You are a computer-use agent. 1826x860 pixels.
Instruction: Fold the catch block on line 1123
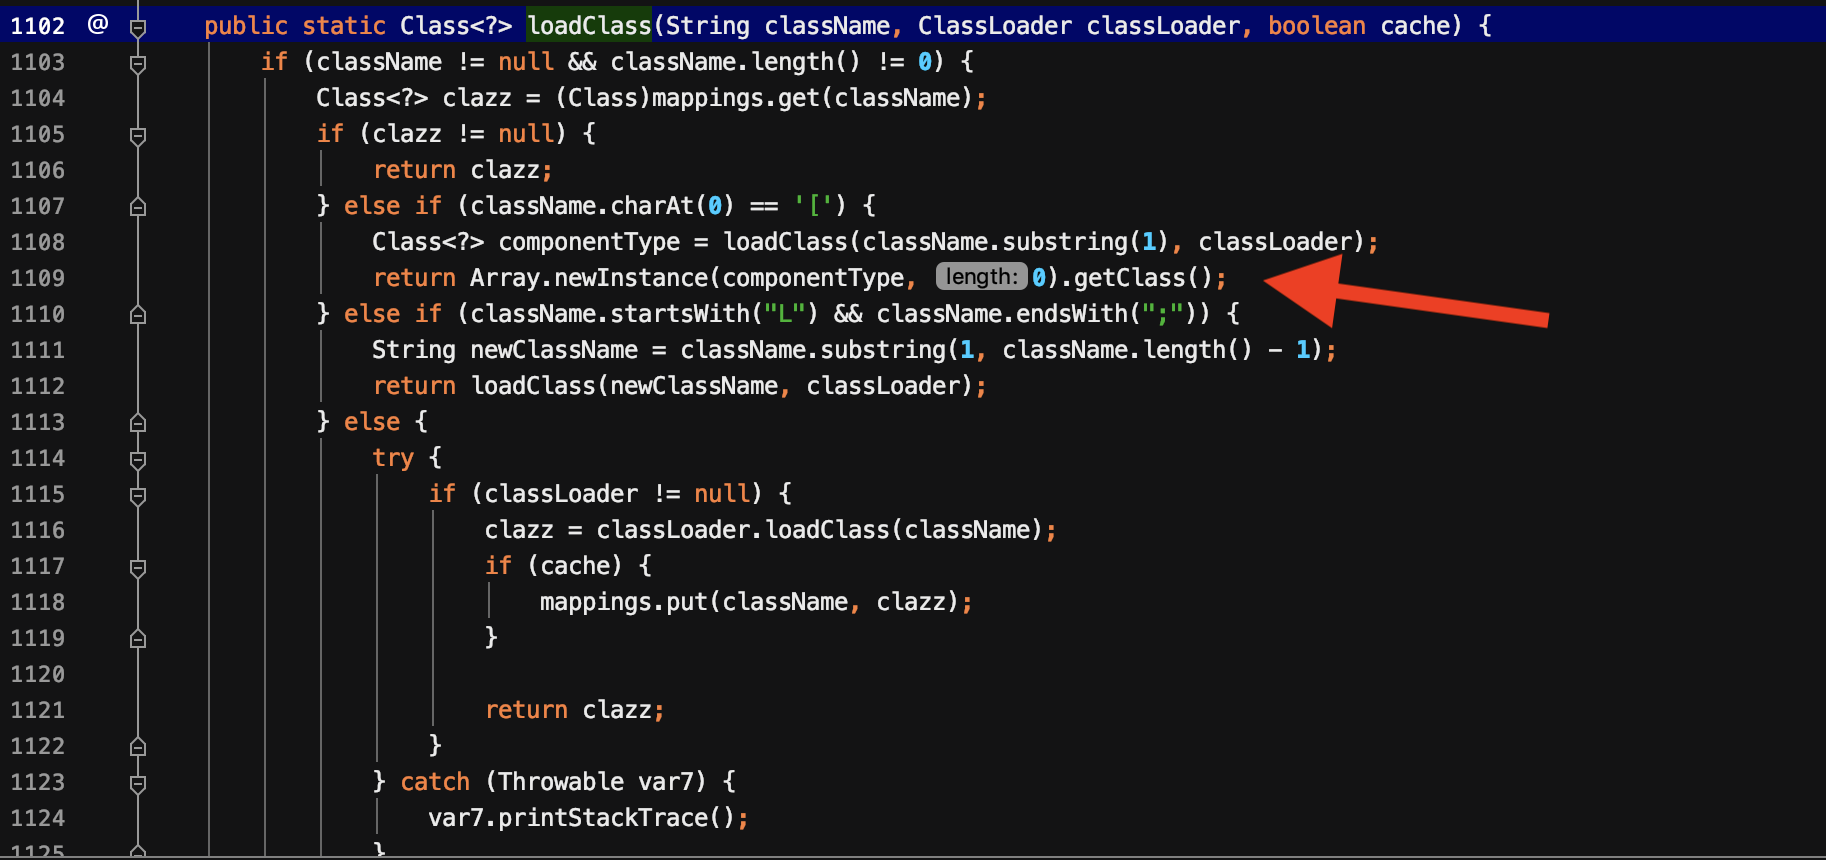[138, 783]
